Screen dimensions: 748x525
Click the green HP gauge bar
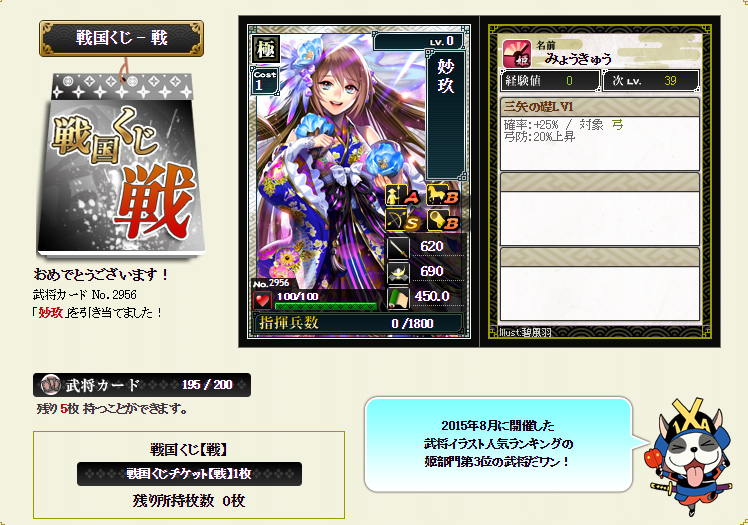326,306
